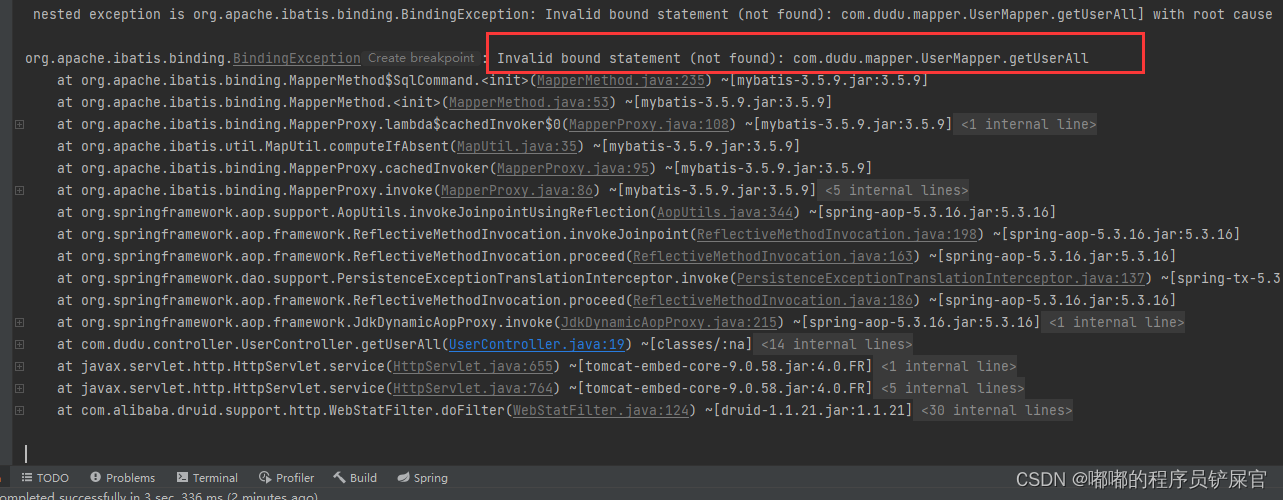Open the Spring tool window tab
Viewport: 1283px width, 500px height.
[423, 478]
